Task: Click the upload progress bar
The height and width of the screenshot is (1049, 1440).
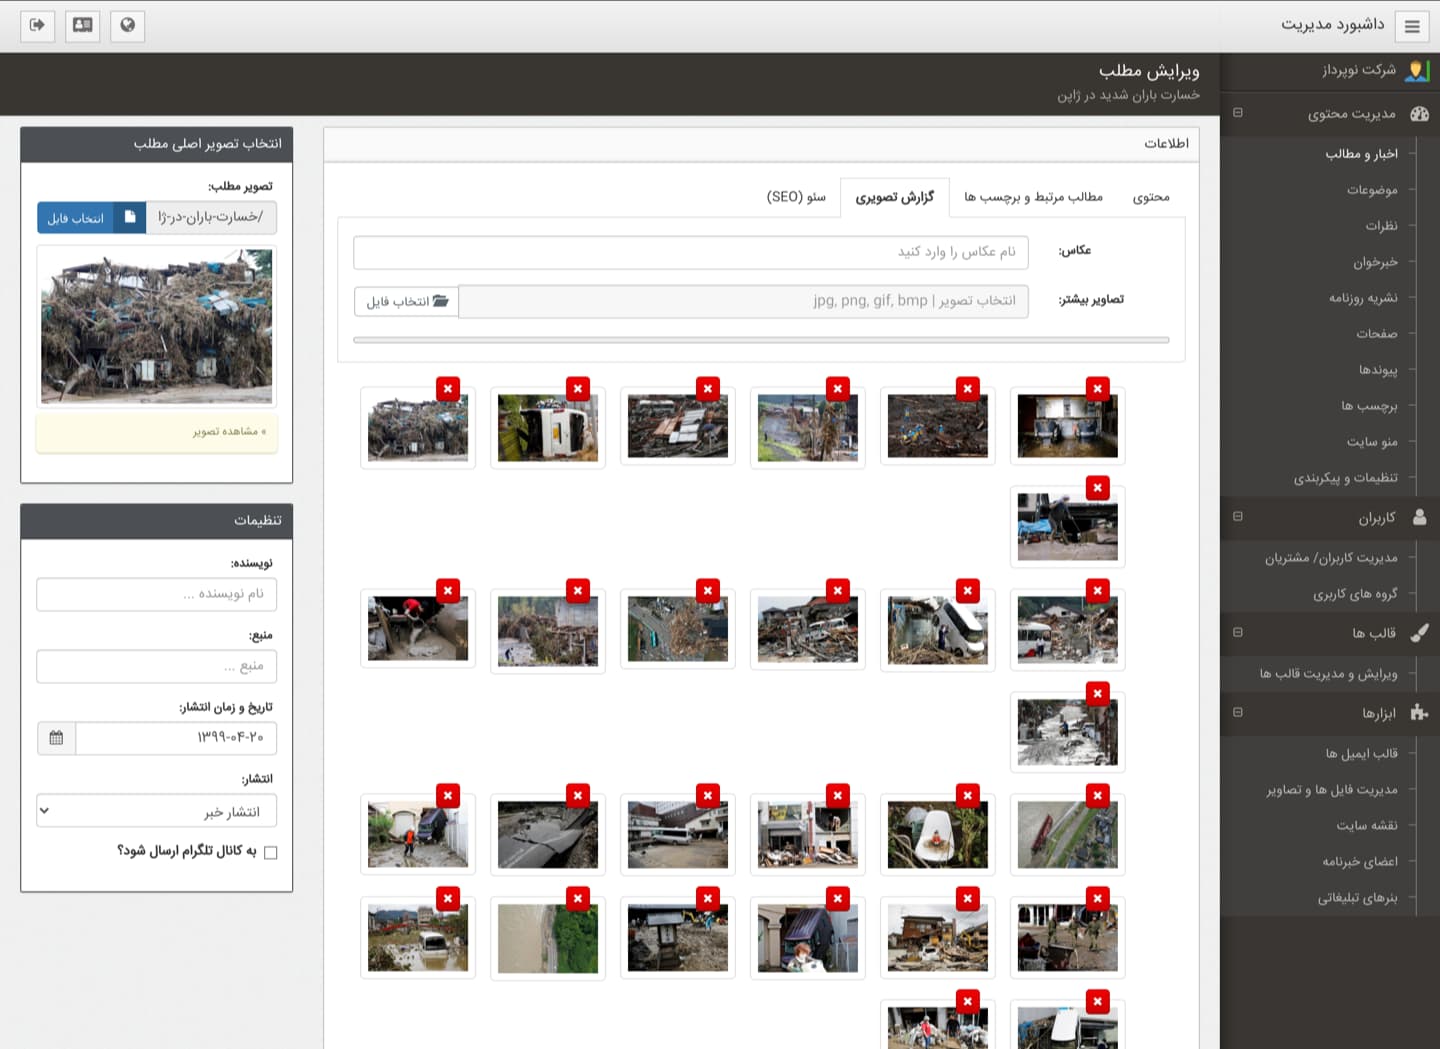Action: coord(761,340)
